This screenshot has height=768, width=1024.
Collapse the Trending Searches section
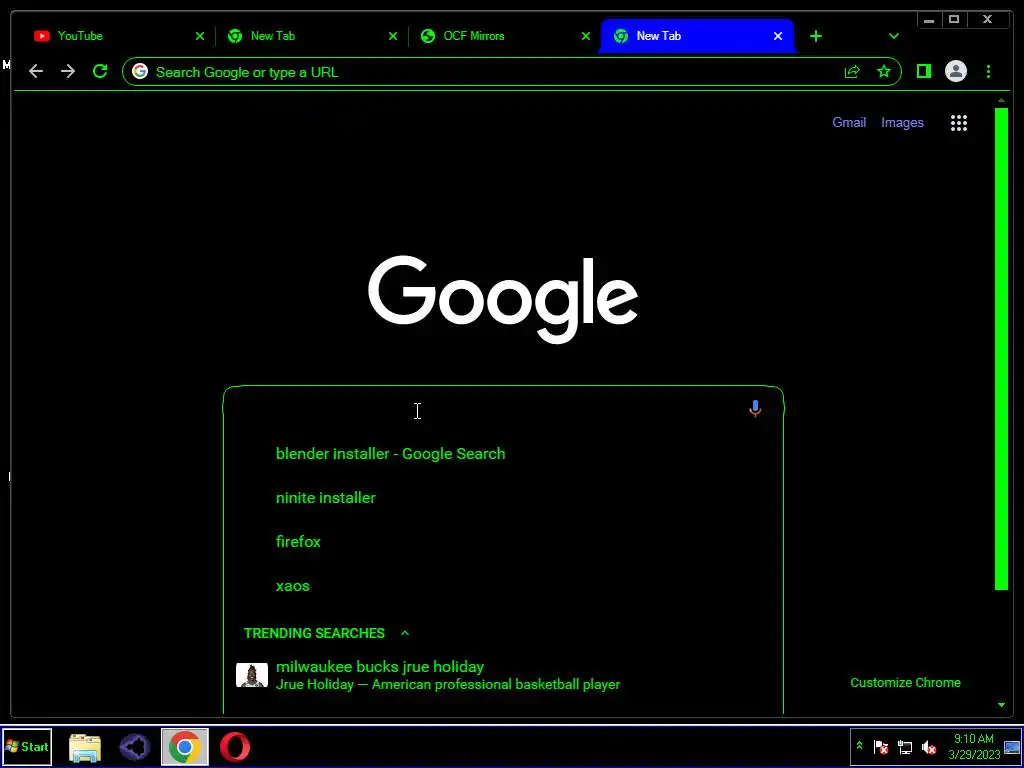(x=405, y=633)
